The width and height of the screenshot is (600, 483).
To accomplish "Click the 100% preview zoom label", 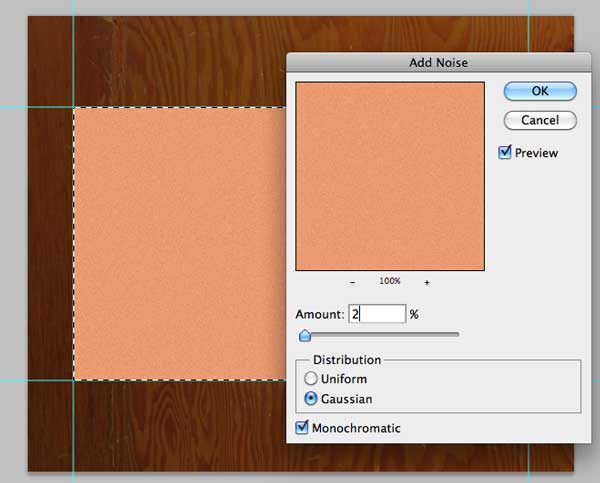I will (390, 283).
